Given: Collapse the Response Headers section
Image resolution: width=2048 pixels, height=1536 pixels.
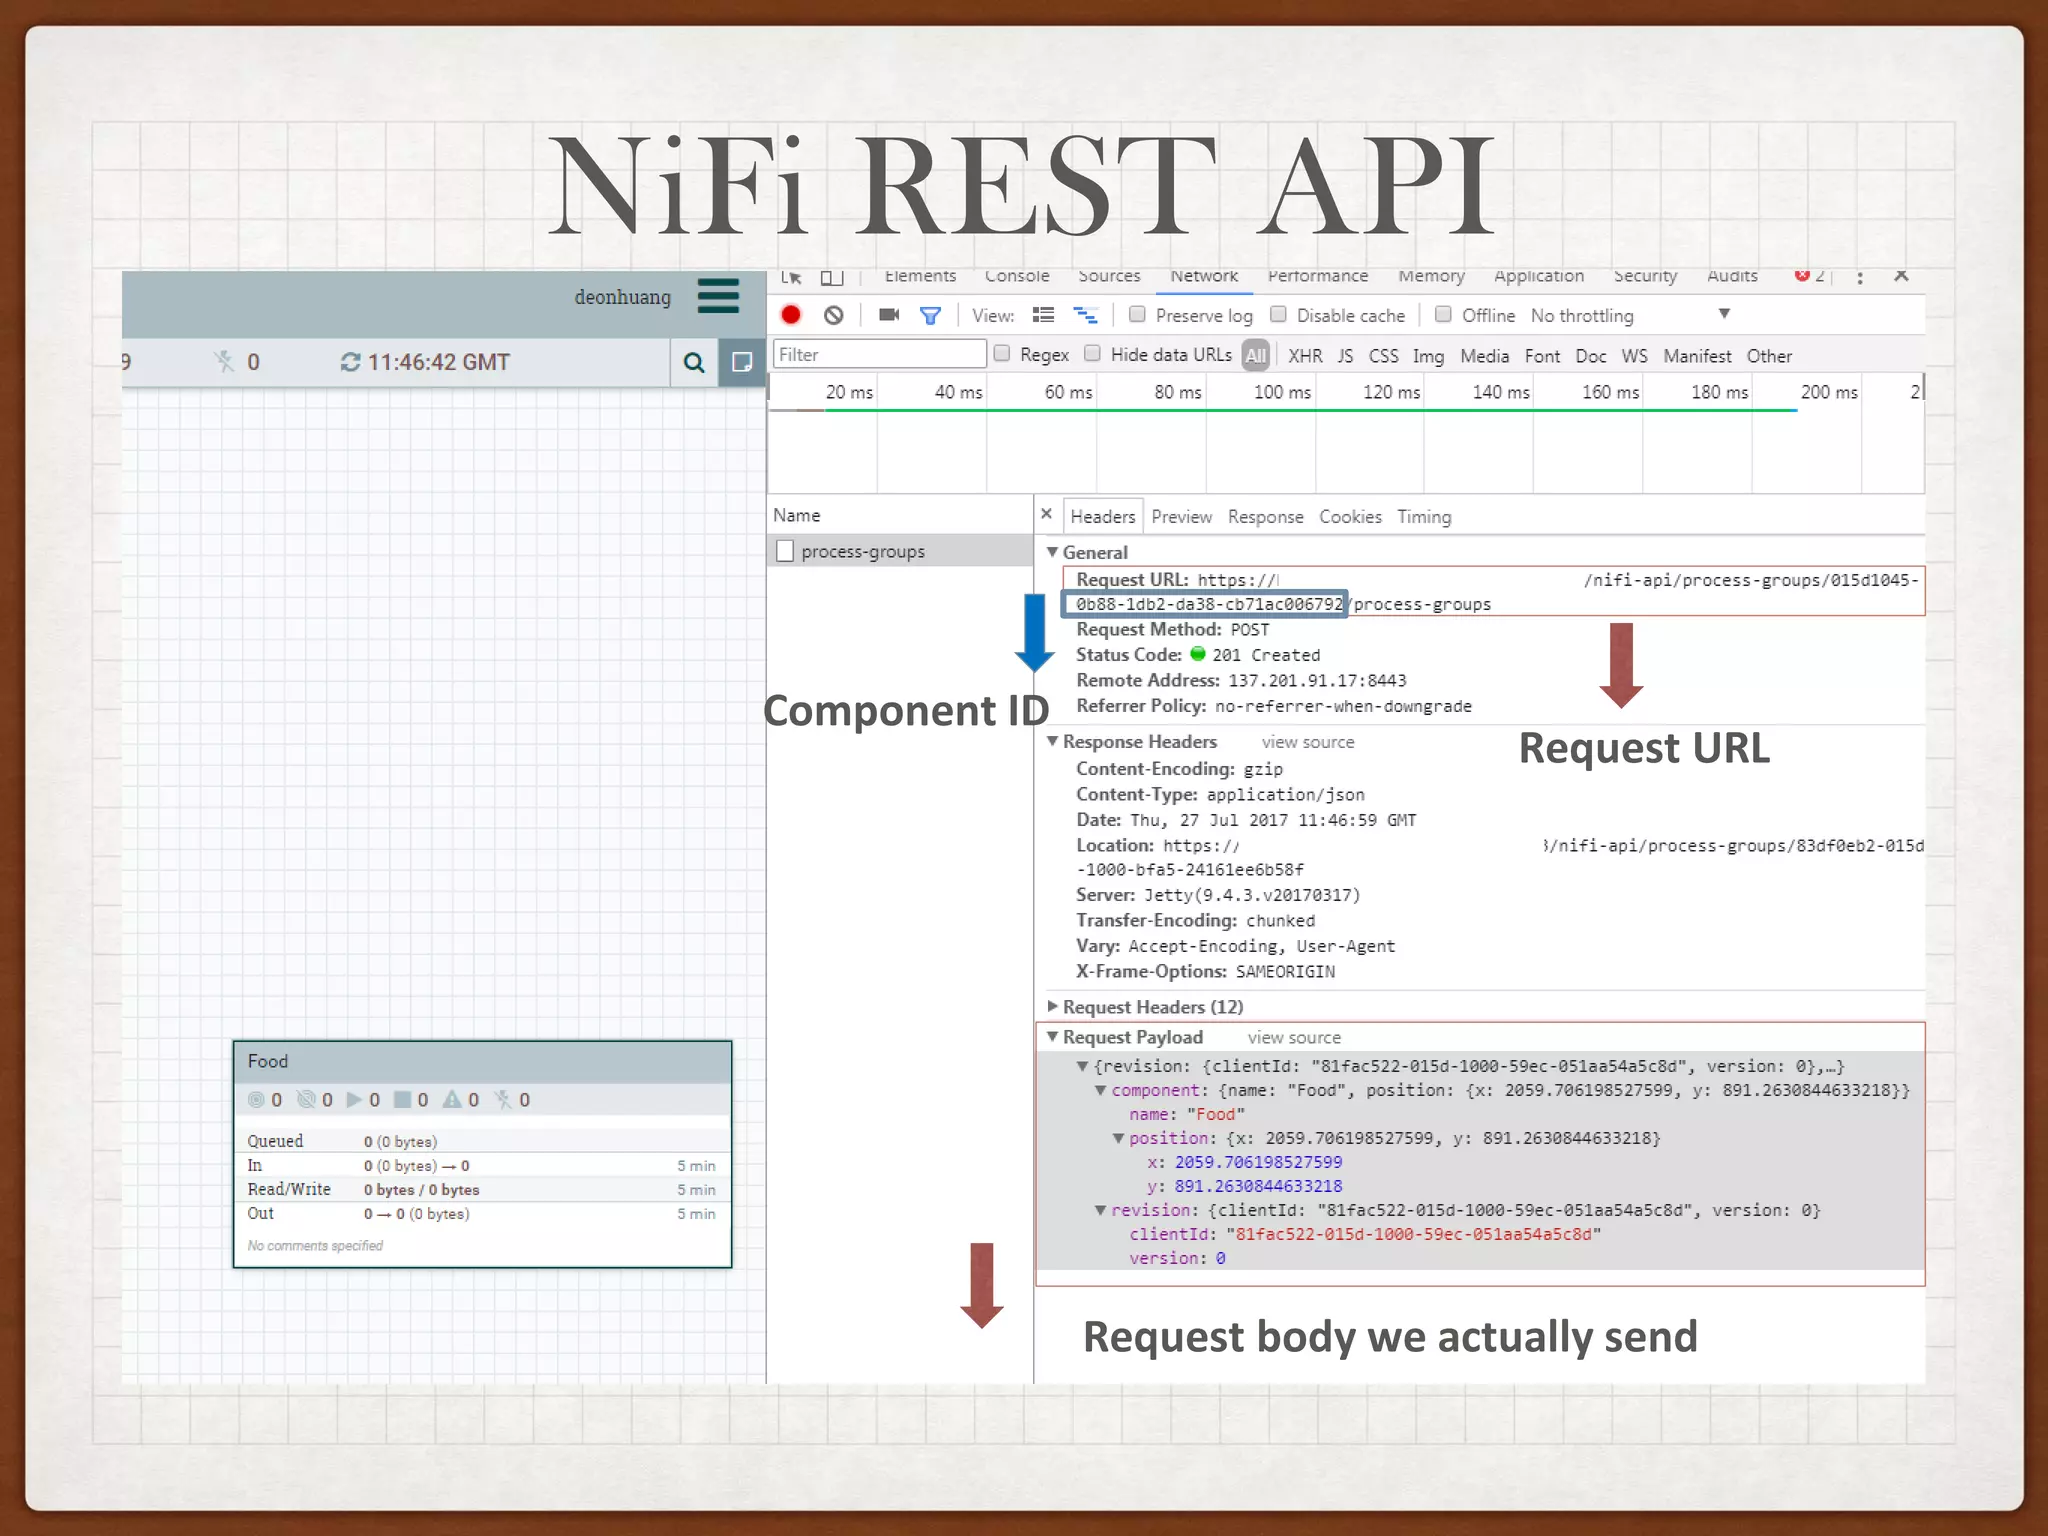Looking at the screenshot, I should click(x=1052, y=741).
